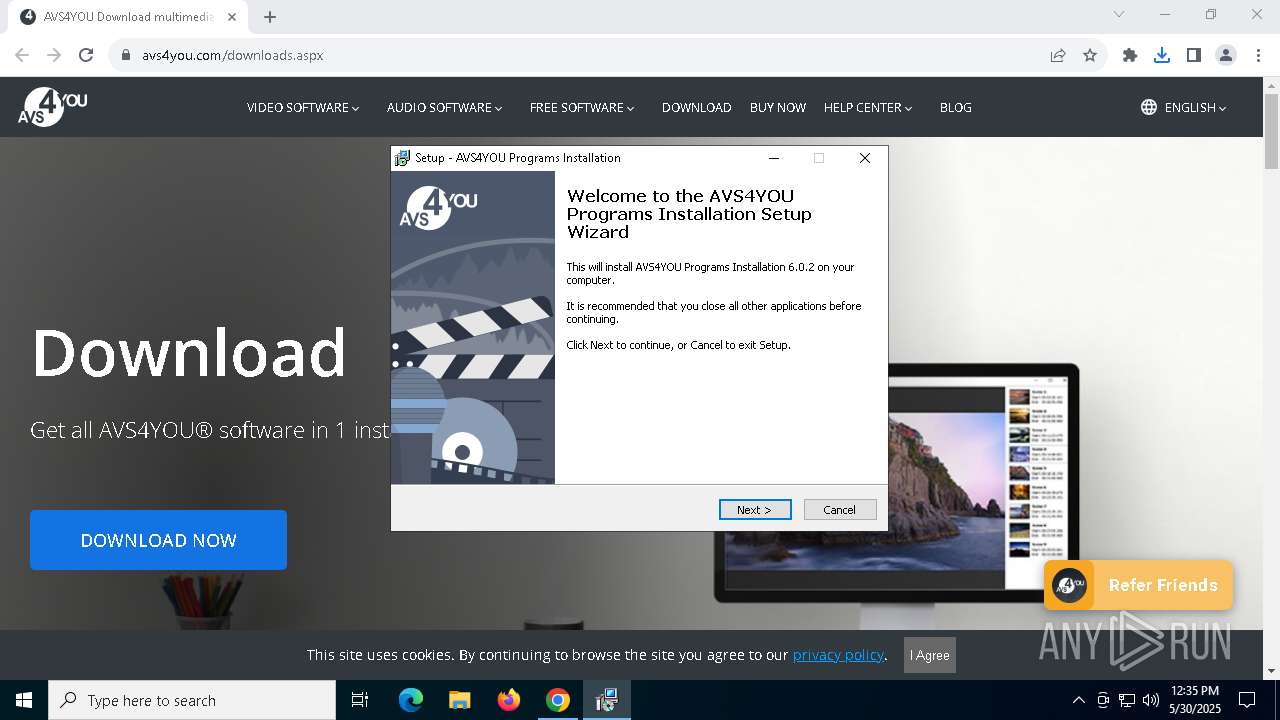
Task: Click the network icon in system tray
Action: click(1127, 700)
